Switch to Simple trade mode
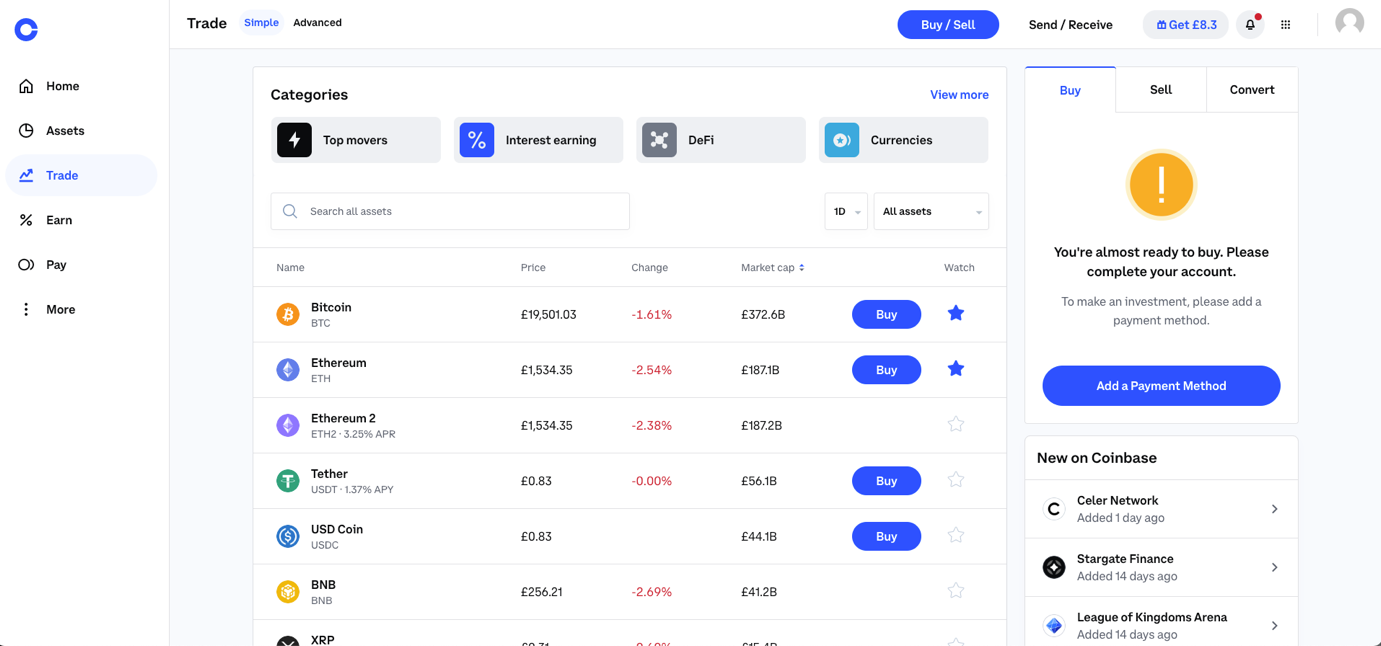The image size is (1381, 646). (261, 22)
